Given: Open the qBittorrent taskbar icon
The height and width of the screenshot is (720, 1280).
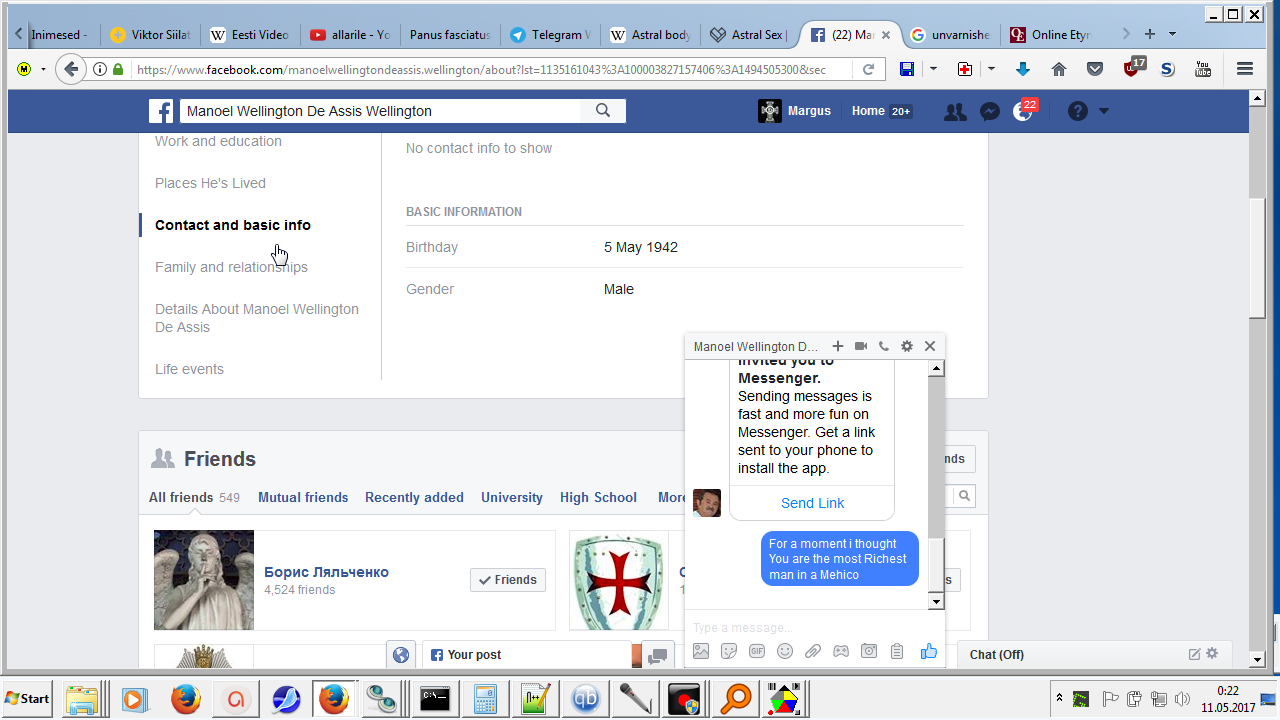Looking at the screenshot, I should point(586,698).
